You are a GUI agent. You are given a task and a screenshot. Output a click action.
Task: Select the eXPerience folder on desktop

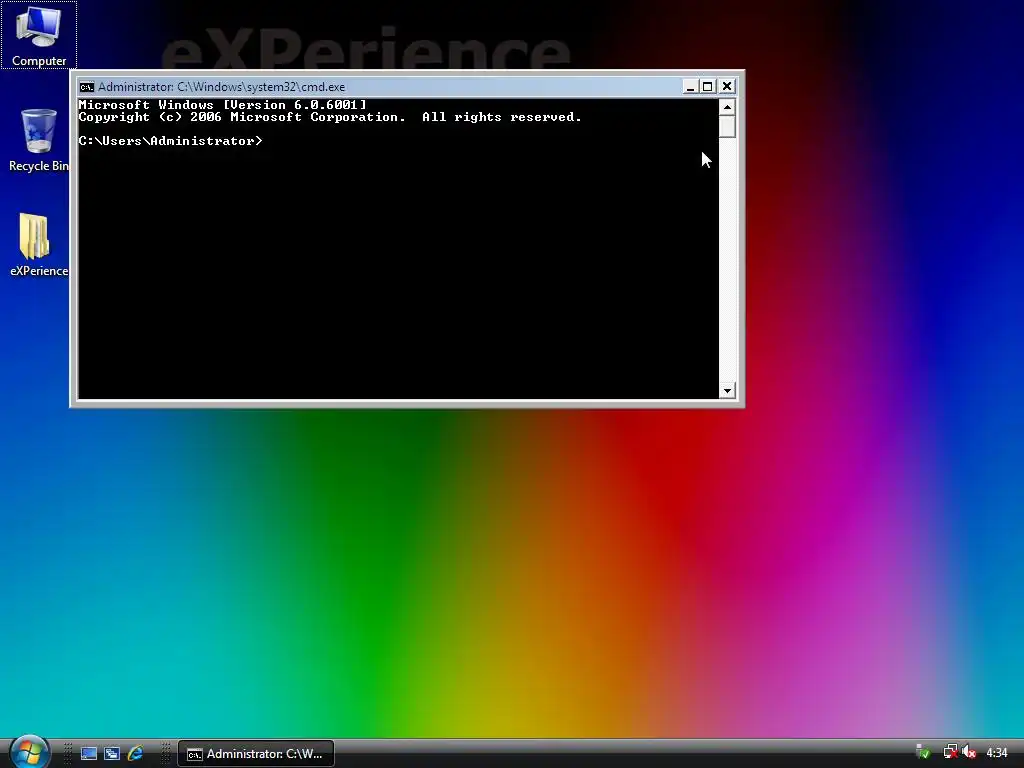[x=39, y=245]
